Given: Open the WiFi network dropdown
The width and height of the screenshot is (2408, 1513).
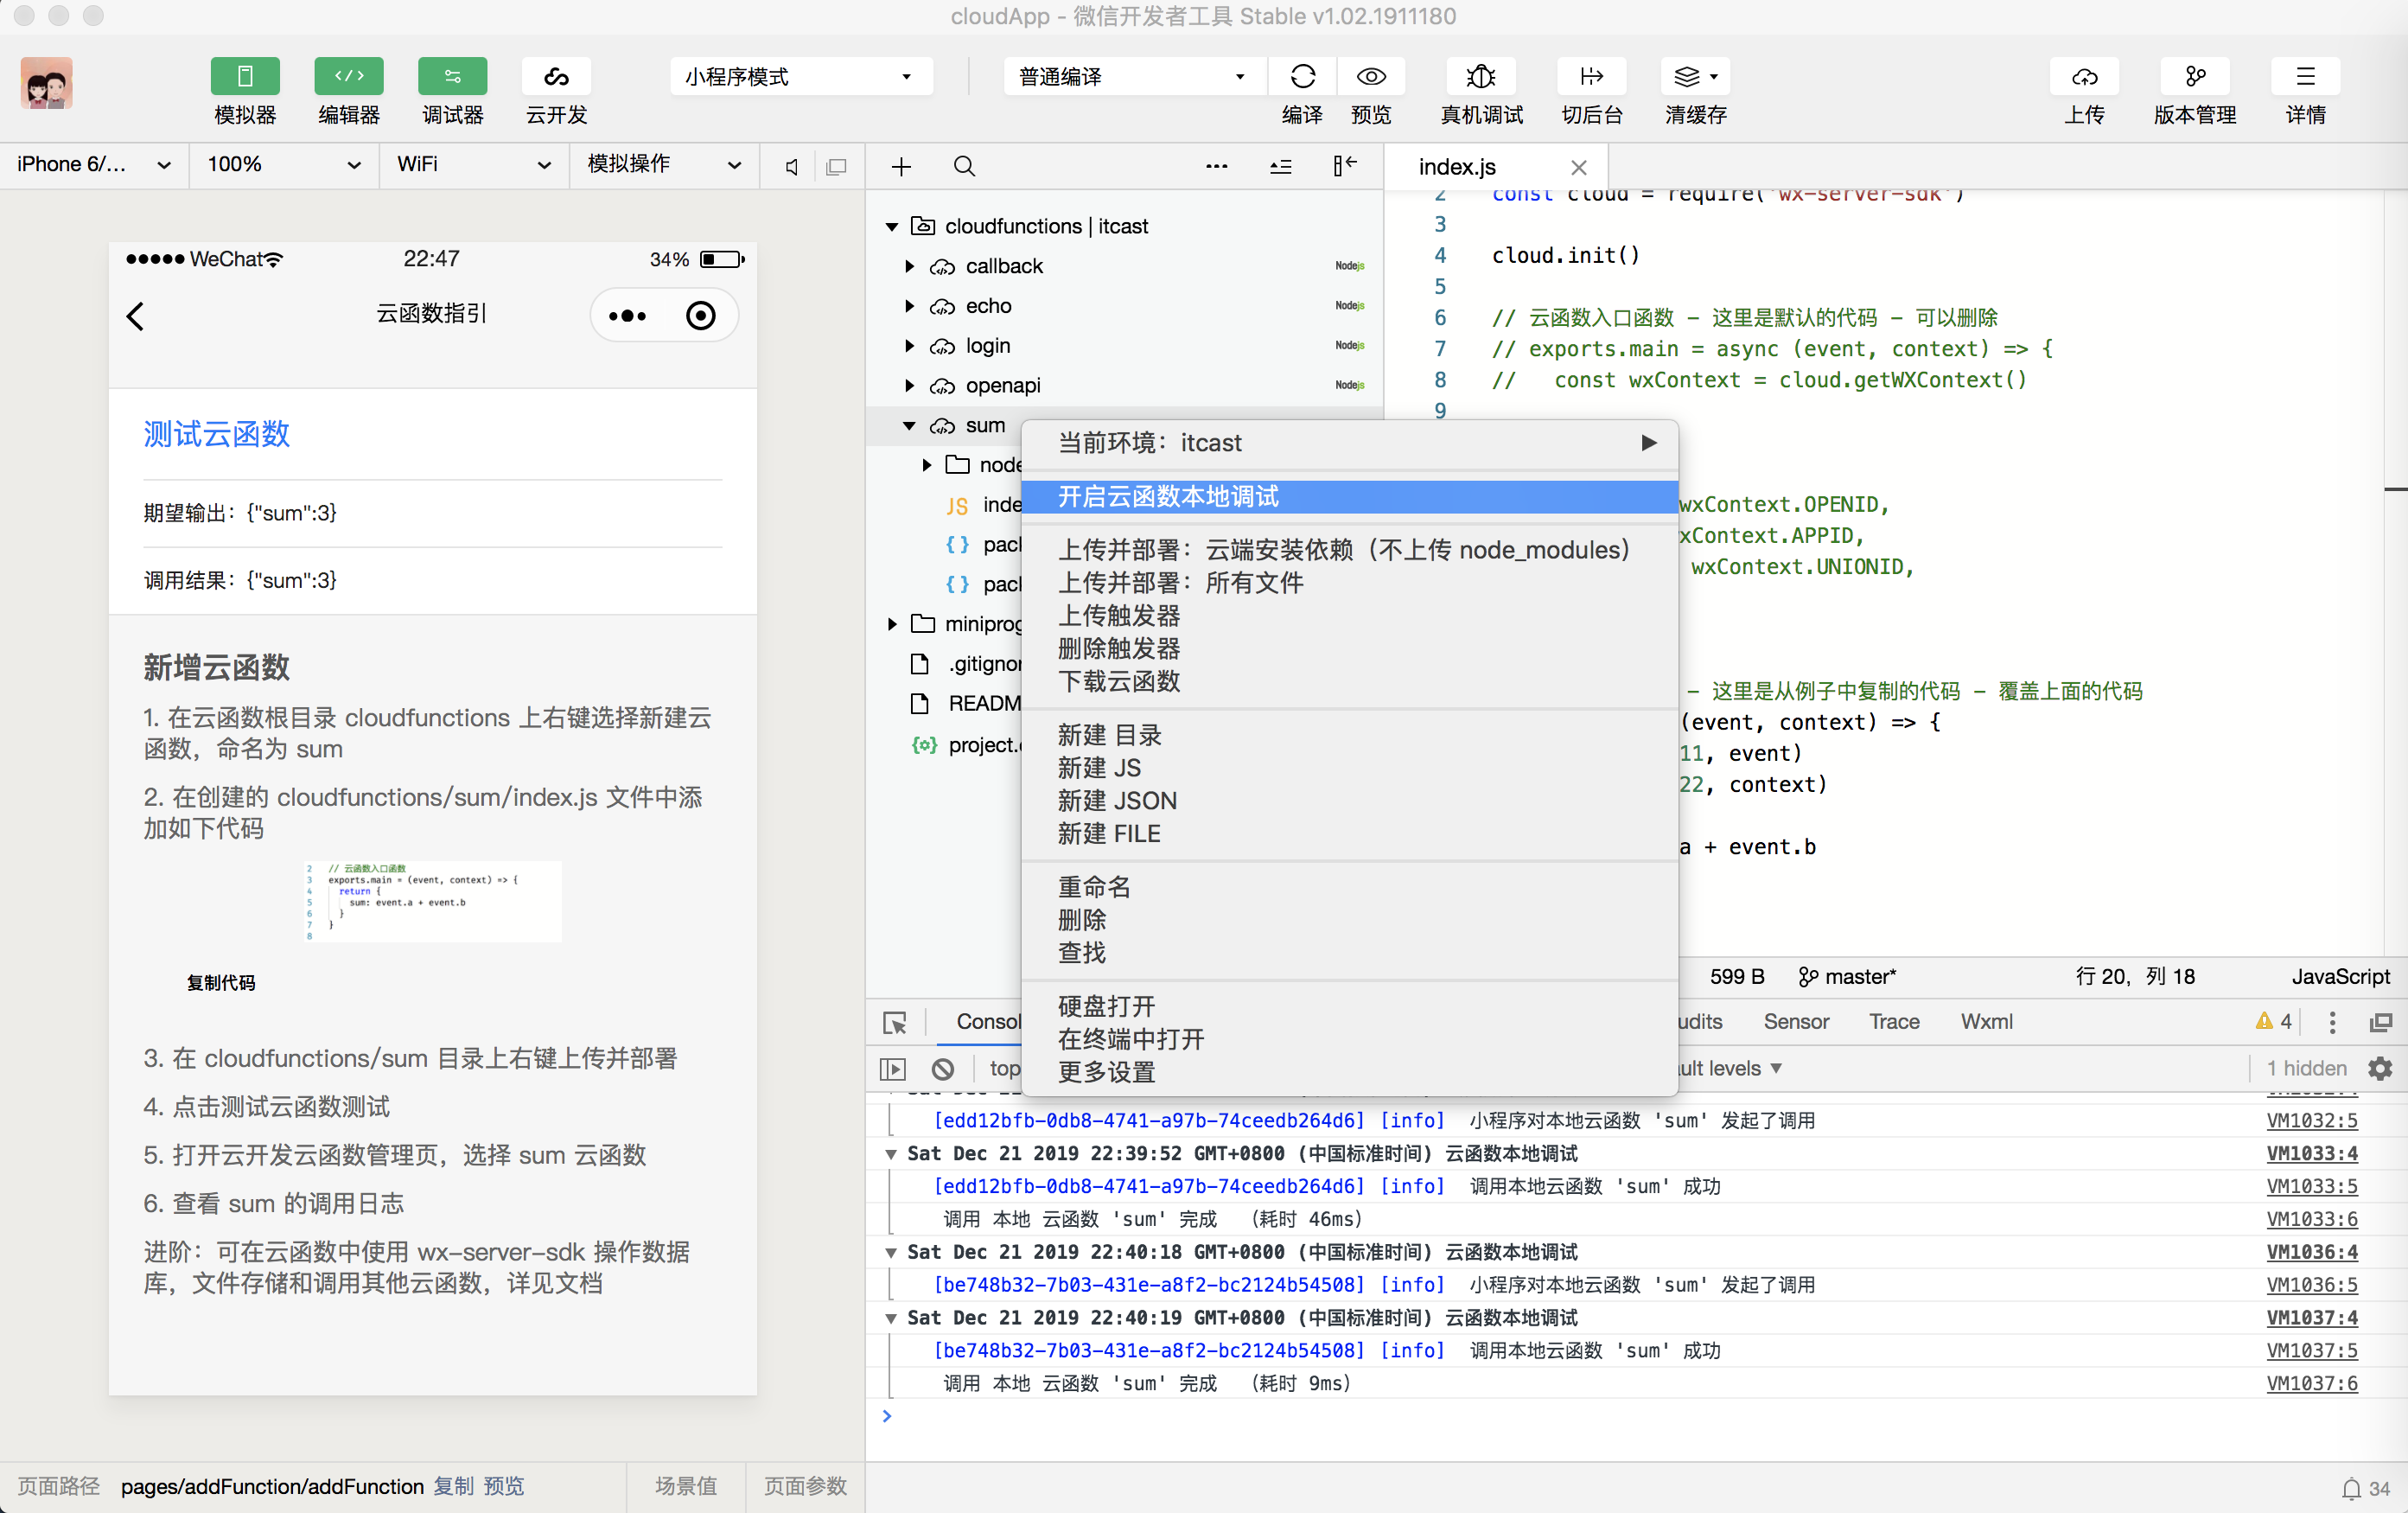Looking at the screenshot, I should tap(474, 165).
